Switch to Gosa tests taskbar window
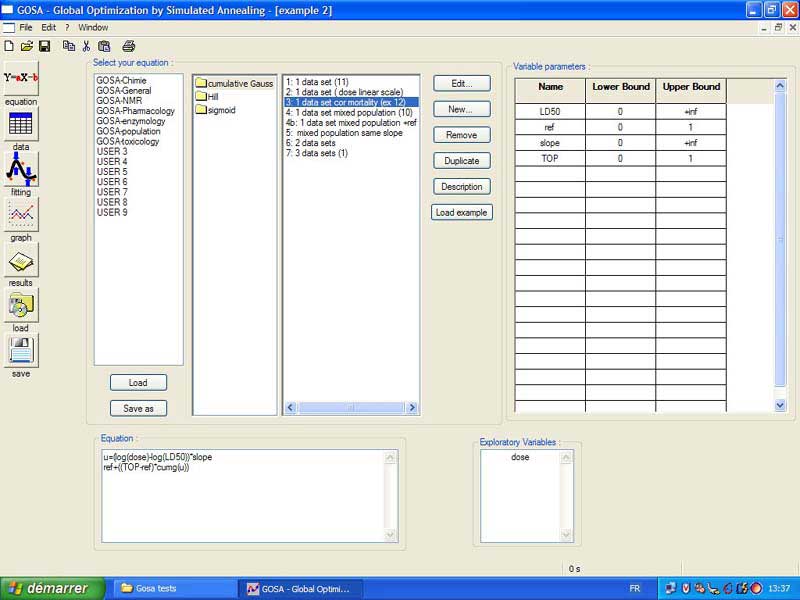 pos(175,588)
